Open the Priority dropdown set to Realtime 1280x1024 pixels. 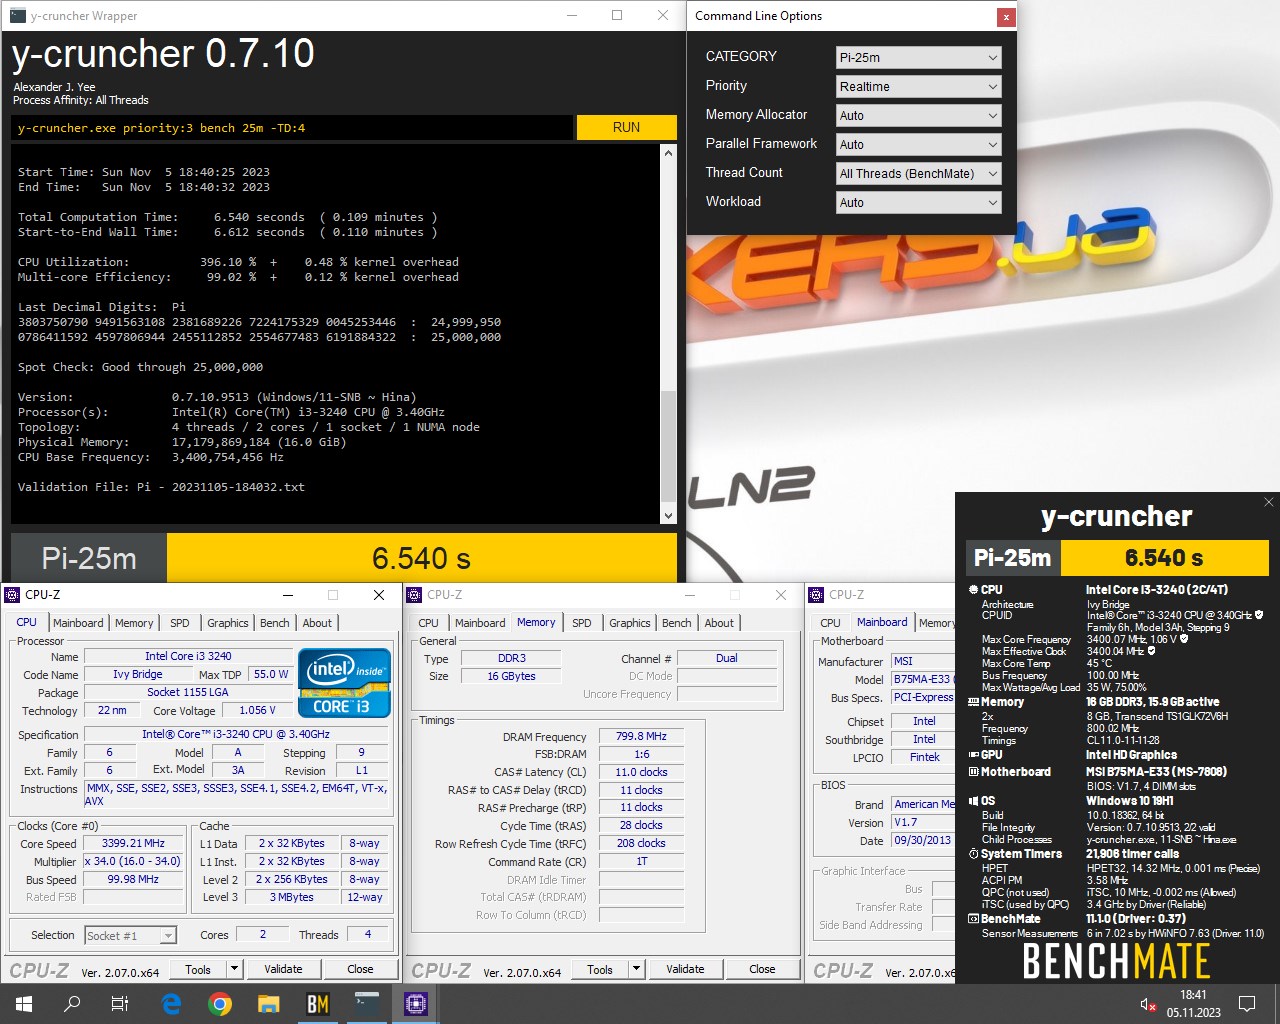pyautogui.click(x=918, y=87)
